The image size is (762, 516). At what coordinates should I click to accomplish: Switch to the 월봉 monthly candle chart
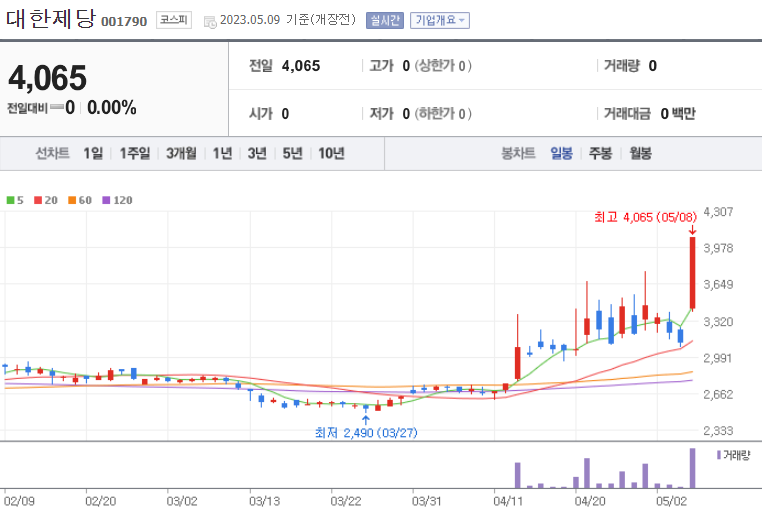[641, 154]
